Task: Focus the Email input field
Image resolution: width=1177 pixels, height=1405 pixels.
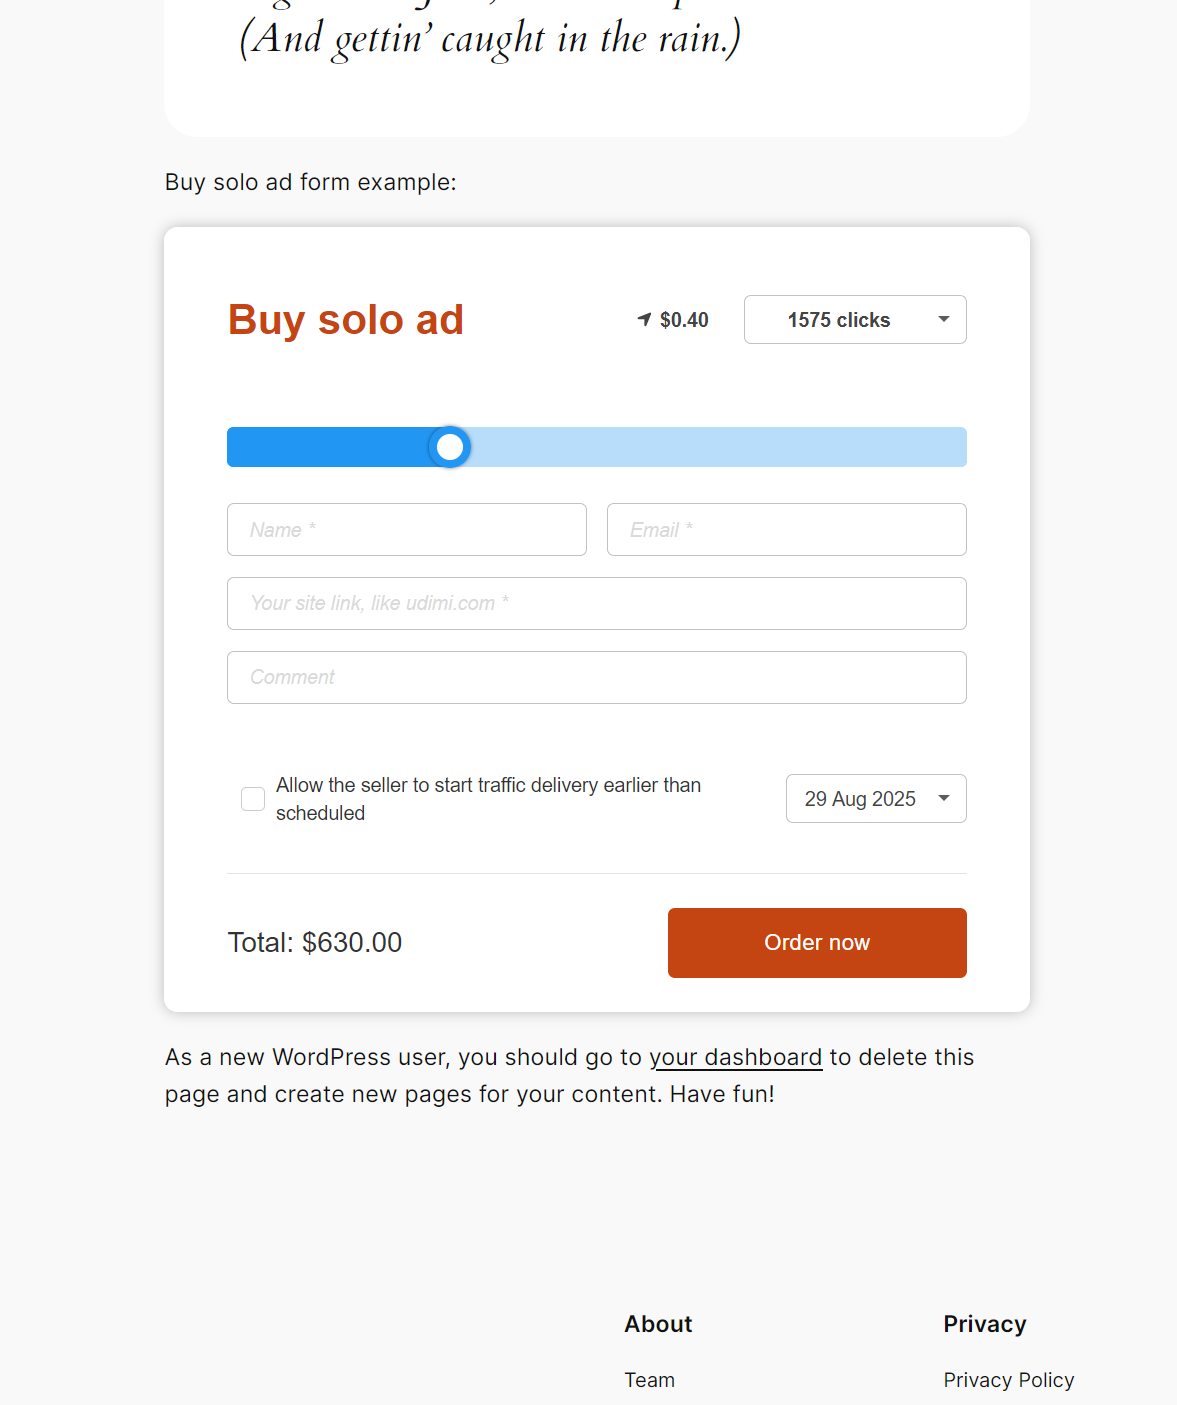Action: tap(786, 529)
